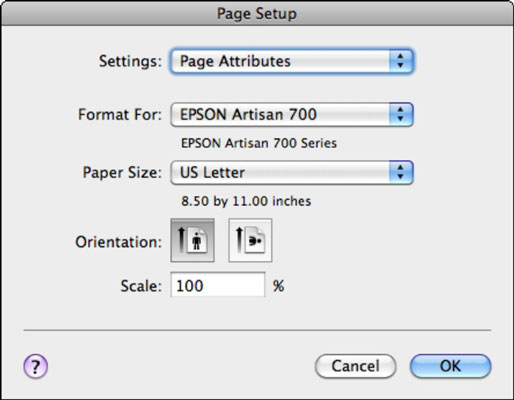Click the Settings popup arrow stepper
This screenshot has width=514, height=400.
[x=401, y=61]
